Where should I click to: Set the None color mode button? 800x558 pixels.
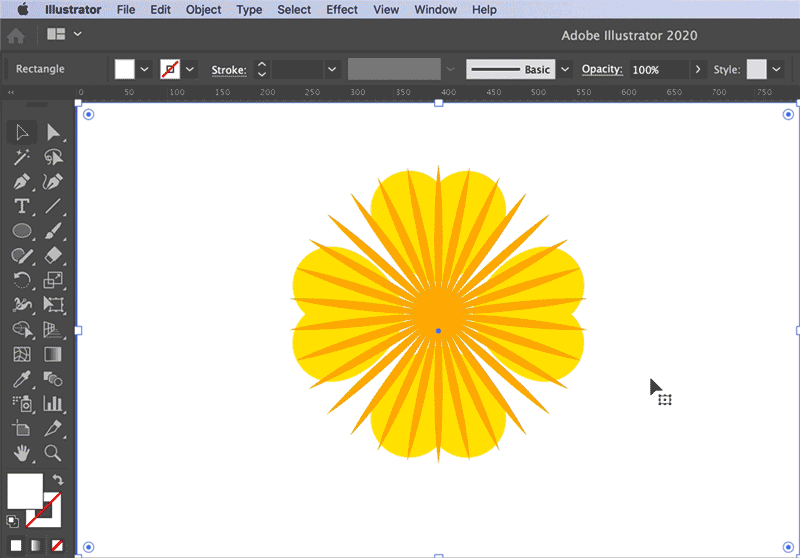click(x=57, y=545)
